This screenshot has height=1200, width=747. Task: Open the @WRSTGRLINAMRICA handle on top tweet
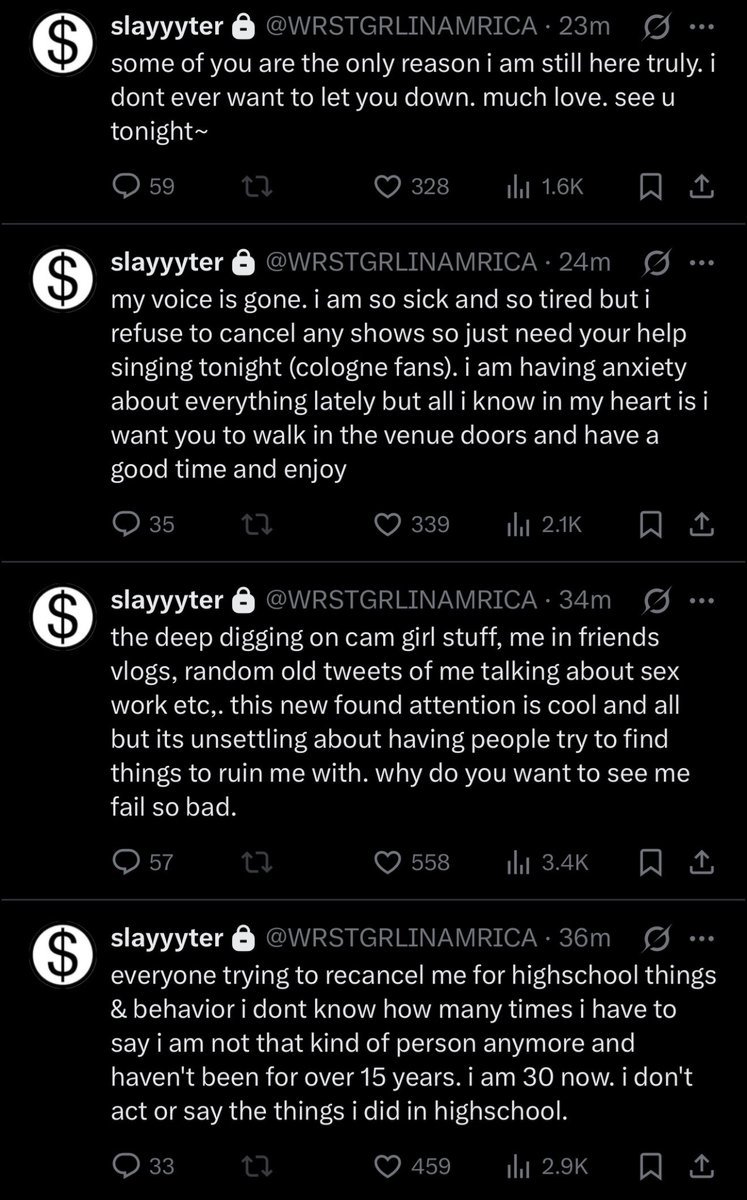[399, 24]
